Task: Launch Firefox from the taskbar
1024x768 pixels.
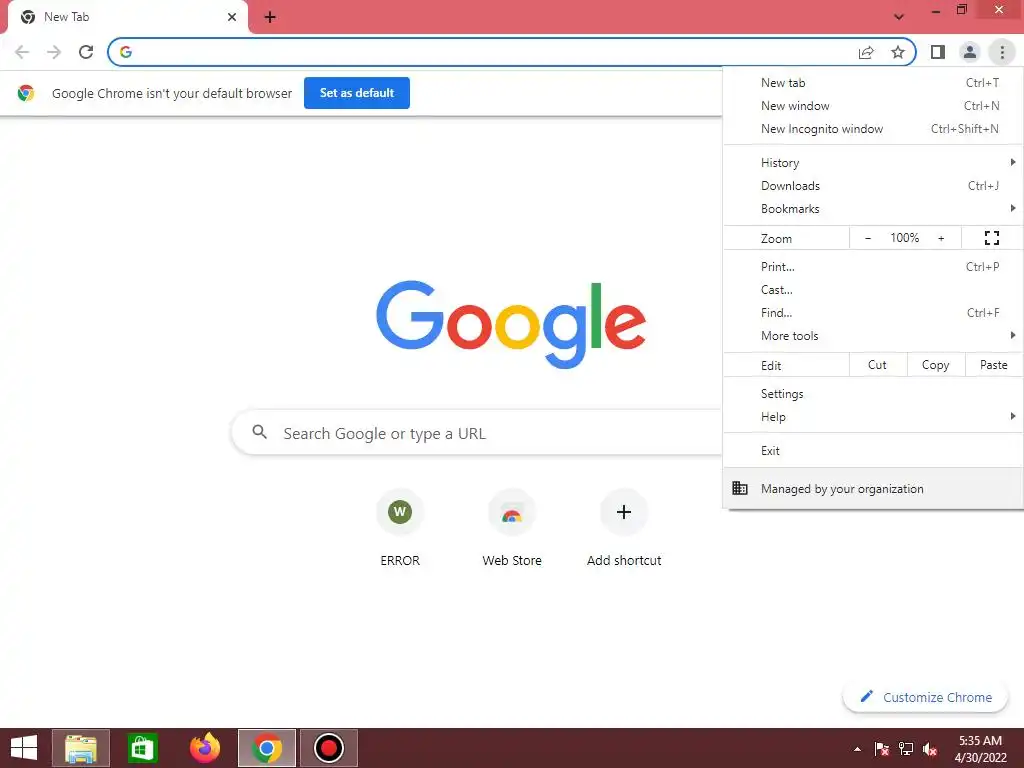Action: tap(205, 748)
